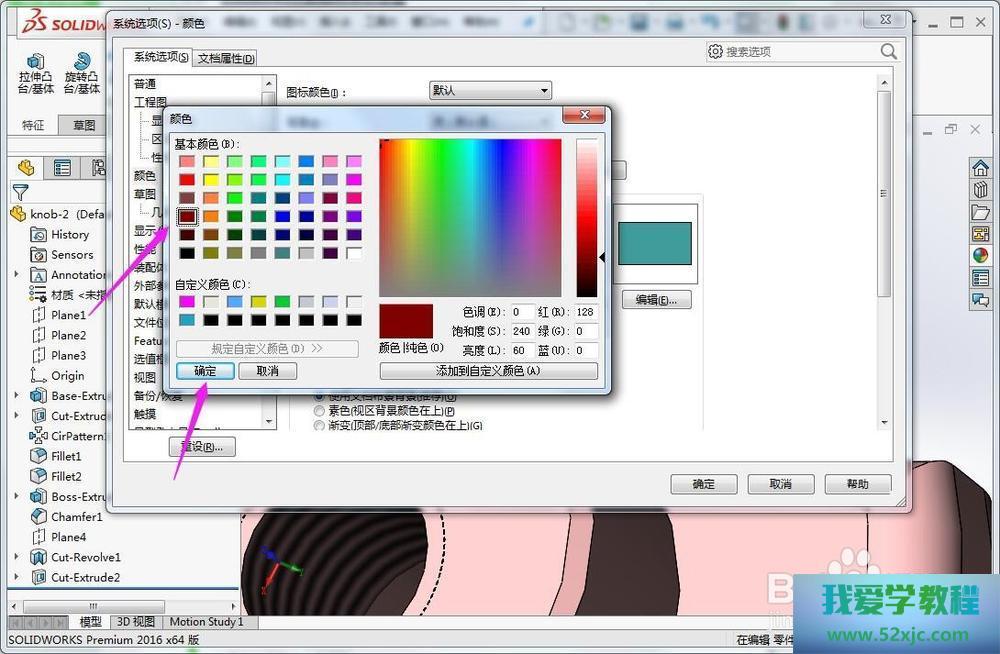
Task: Expand the Annotations tree node
Action: (x=16, y=275)
